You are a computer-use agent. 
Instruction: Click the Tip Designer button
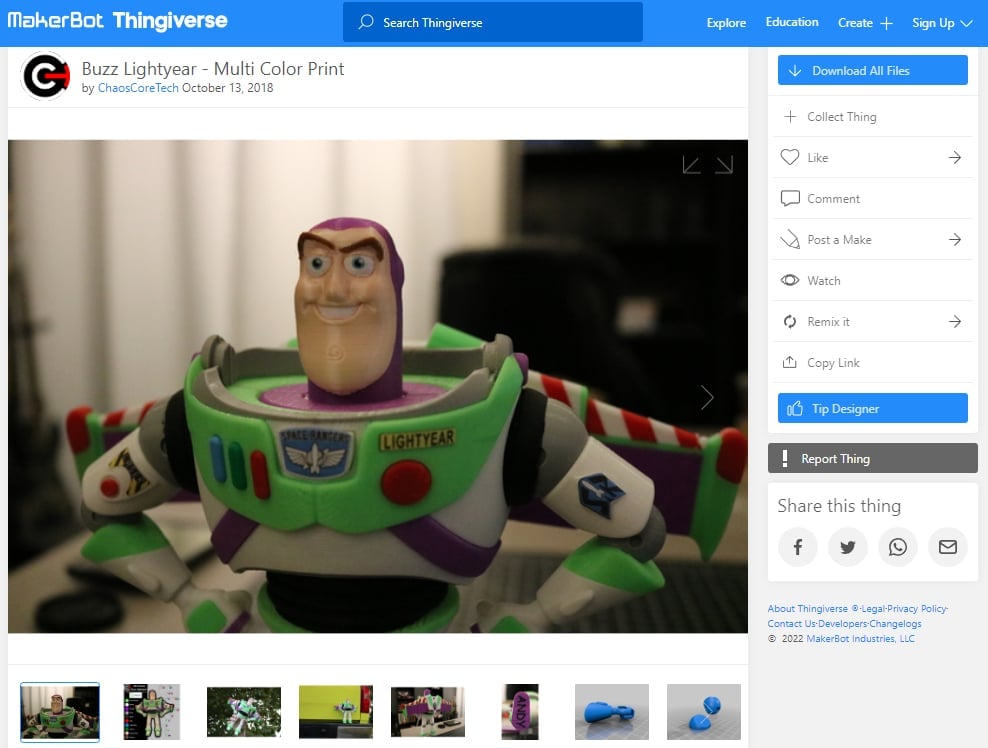(x=872, y=408)
